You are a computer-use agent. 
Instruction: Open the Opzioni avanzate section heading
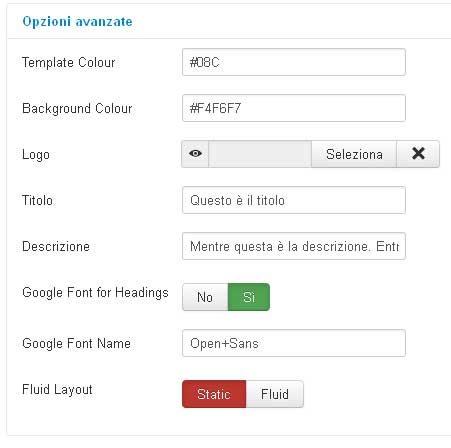coord(77,22)
